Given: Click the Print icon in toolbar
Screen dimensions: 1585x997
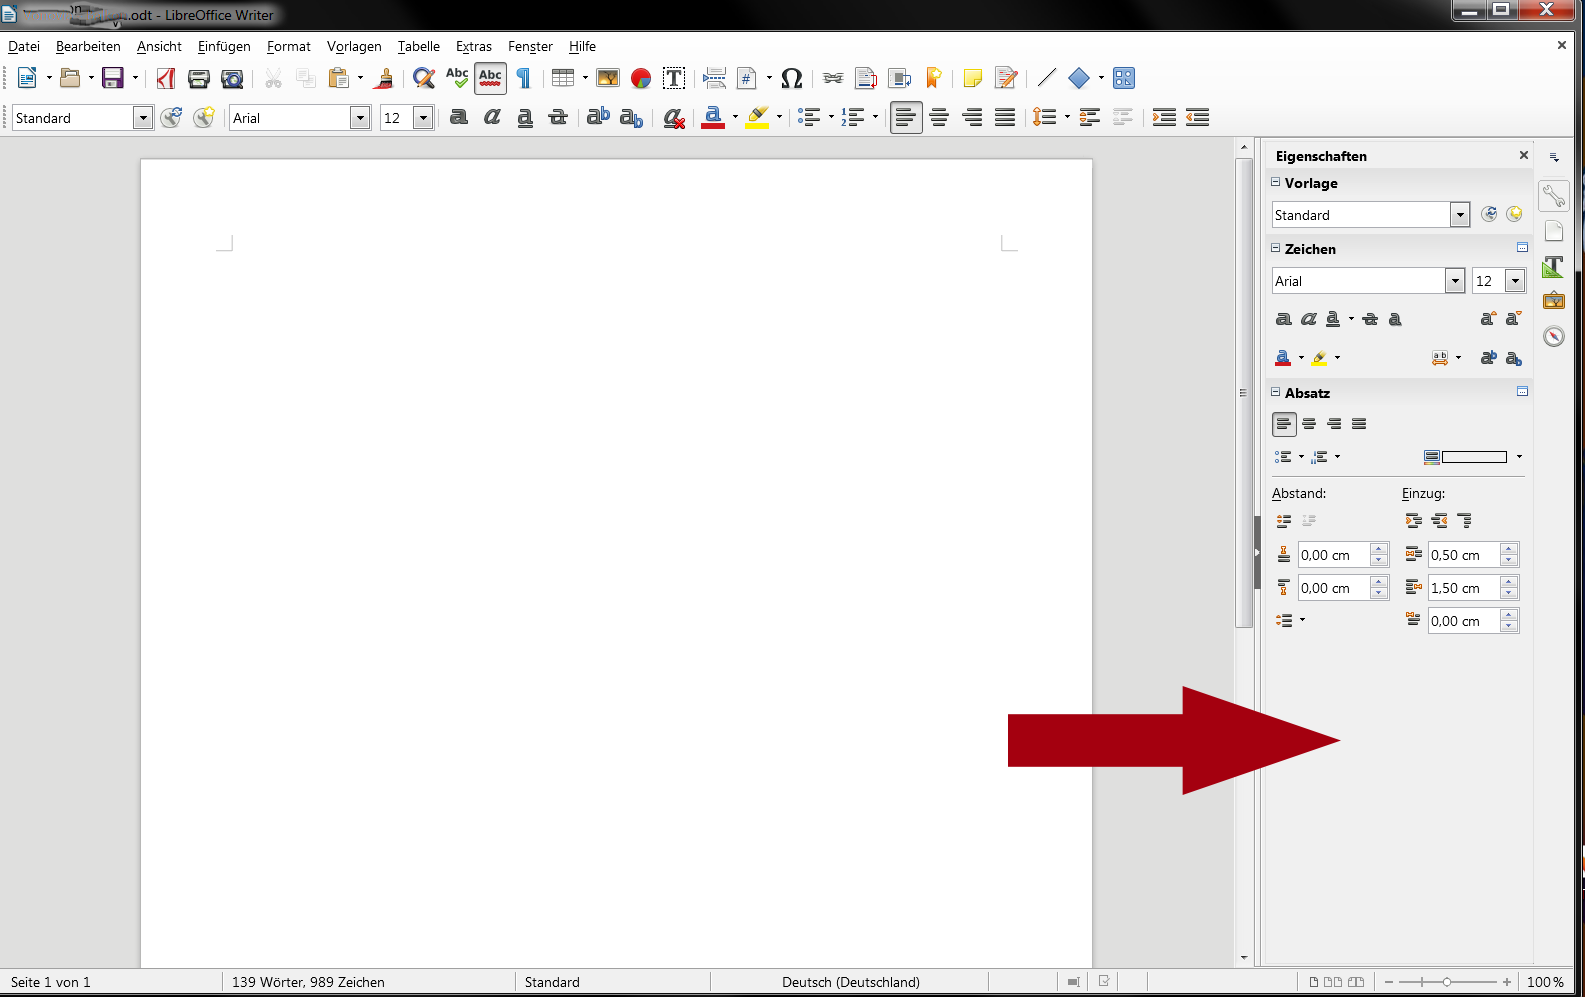Looking at the screenshot, I should [x=199, y=78].
